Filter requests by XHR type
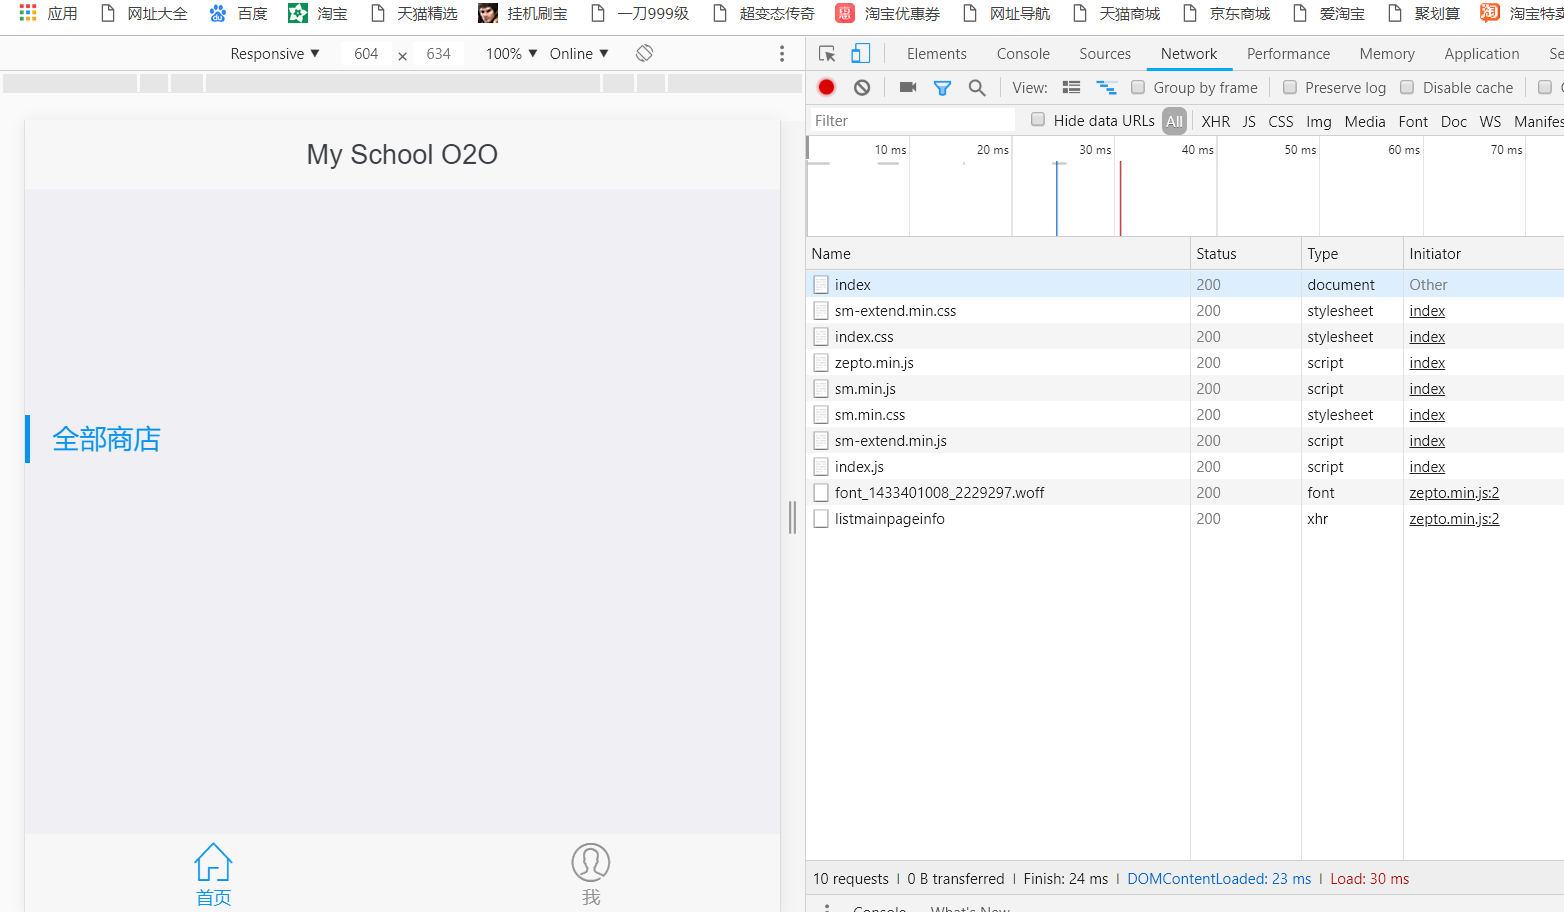The width and height of the screenshot is (1564, 912). pyautogui.click(x=1216, y=121)
